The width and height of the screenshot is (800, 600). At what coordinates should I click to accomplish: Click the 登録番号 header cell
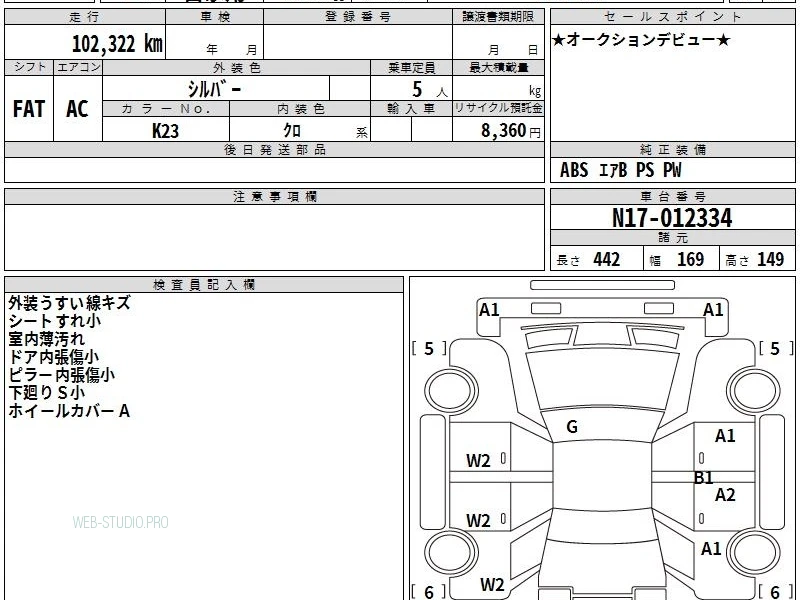click(x=358, y=17)
